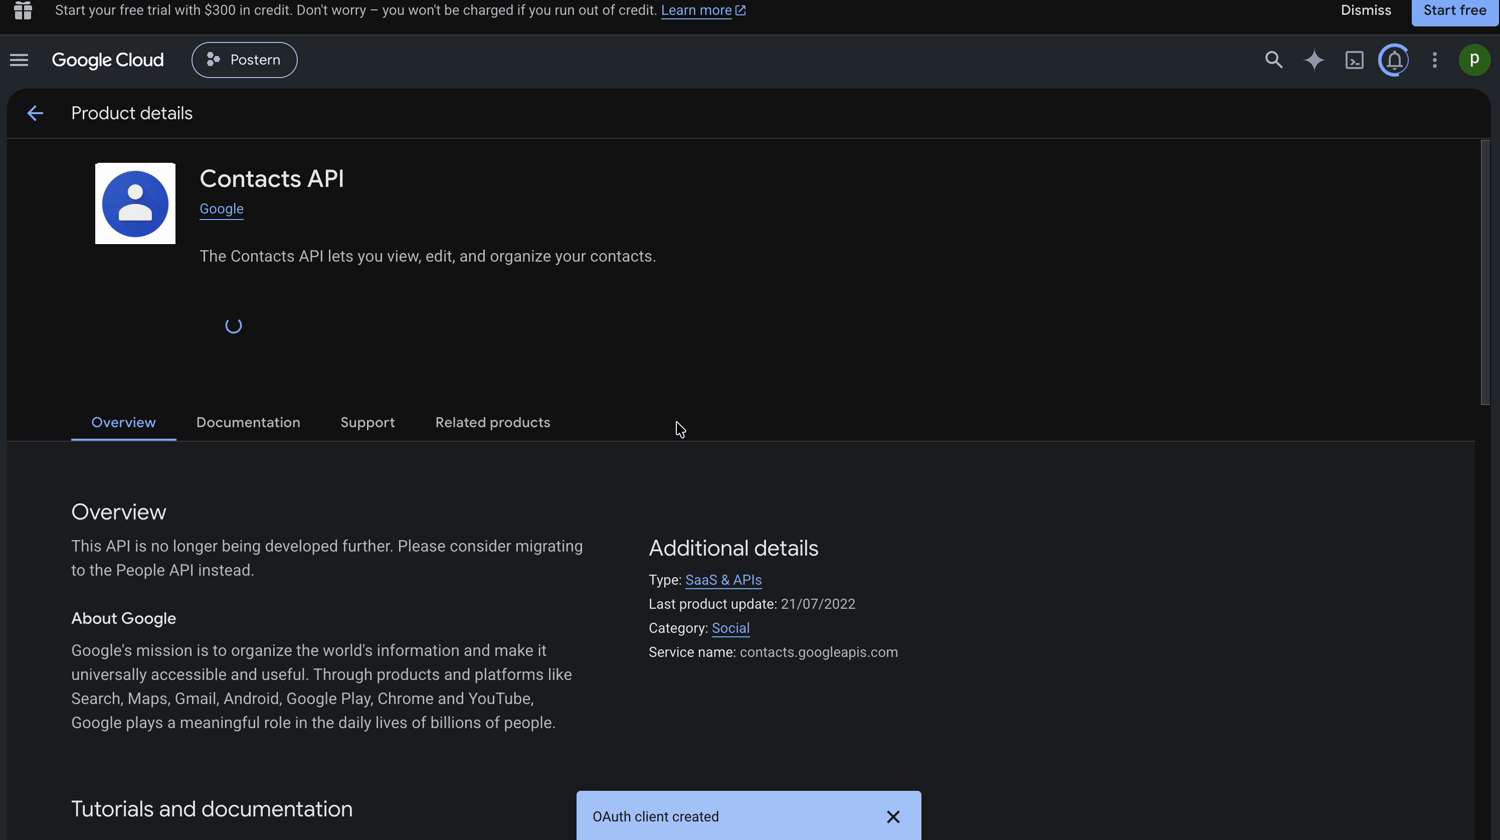The width and height of the screenshot is (1500, 840).
Task: Click the gift icon in trial banner
Action: 23,10
